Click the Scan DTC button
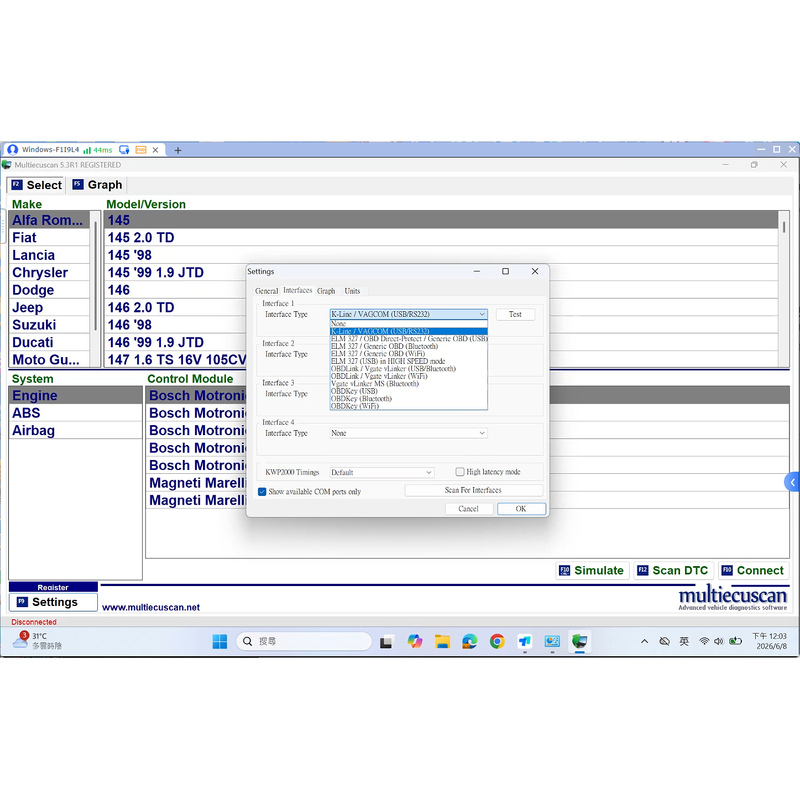 (673, 570)
